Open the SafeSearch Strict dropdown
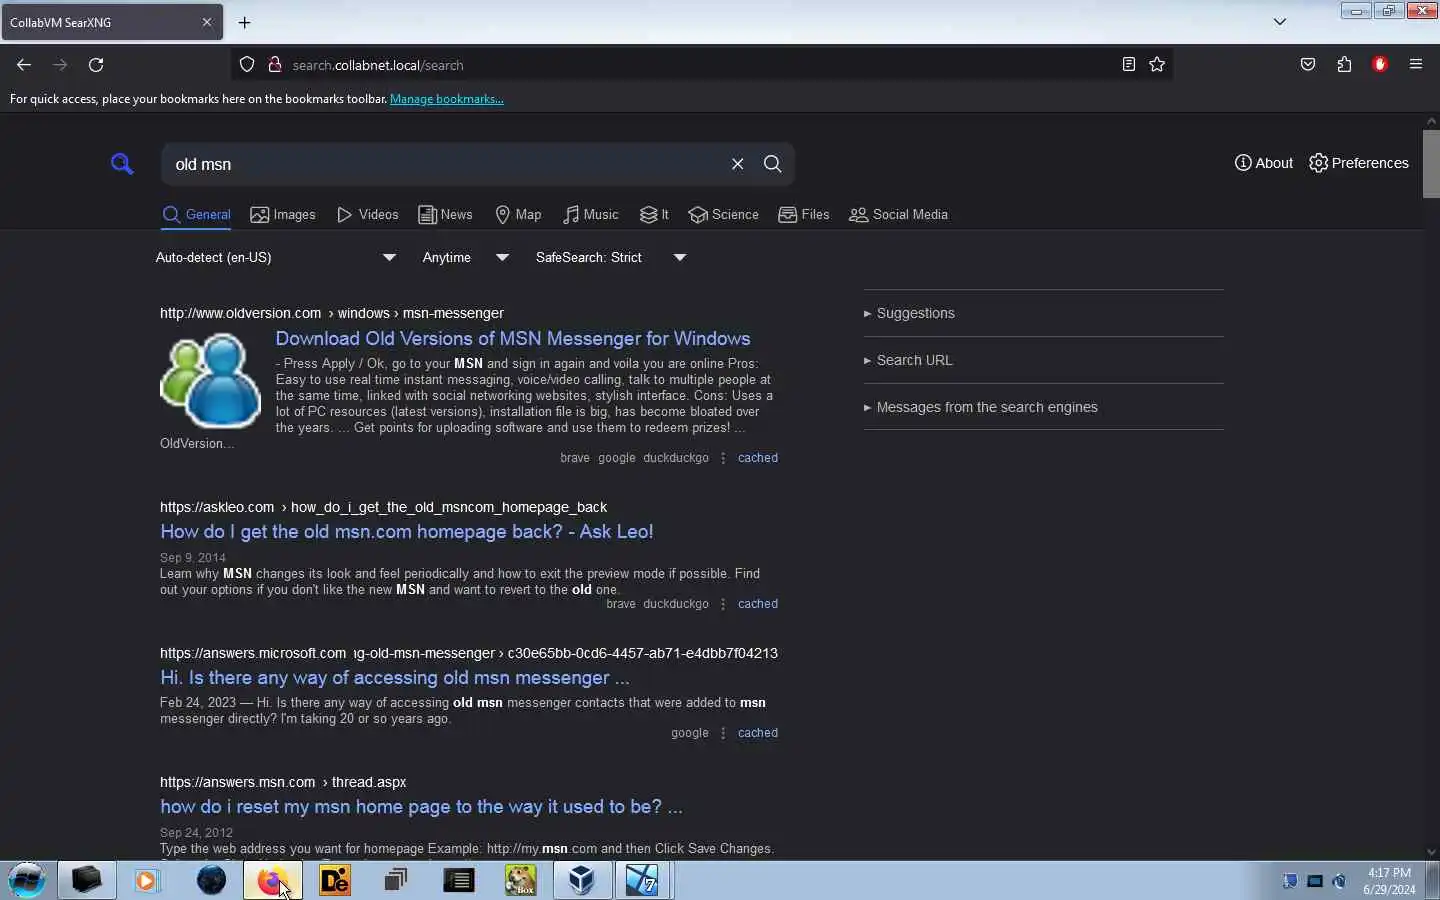Viewport: 1440px width, 900px height. point(611,258)
